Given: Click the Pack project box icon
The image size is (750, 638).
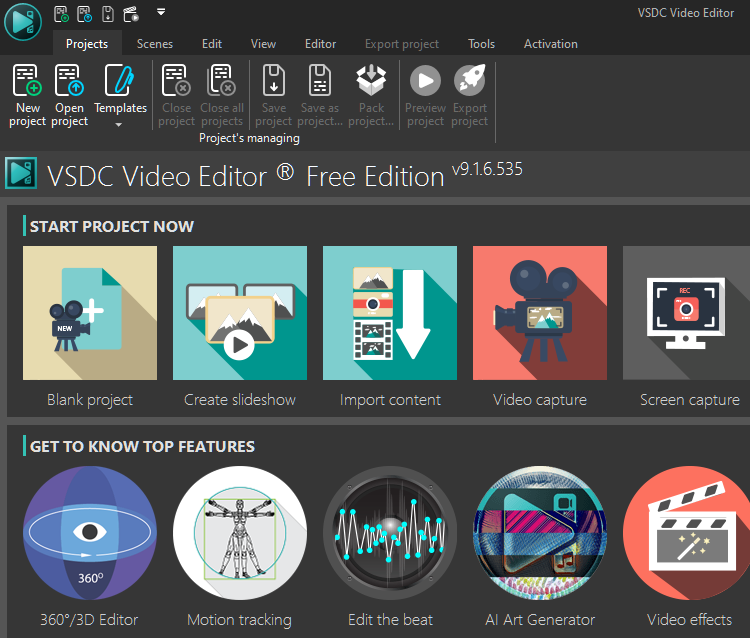Looking at the screenshot, I should [x=371, y=80].
